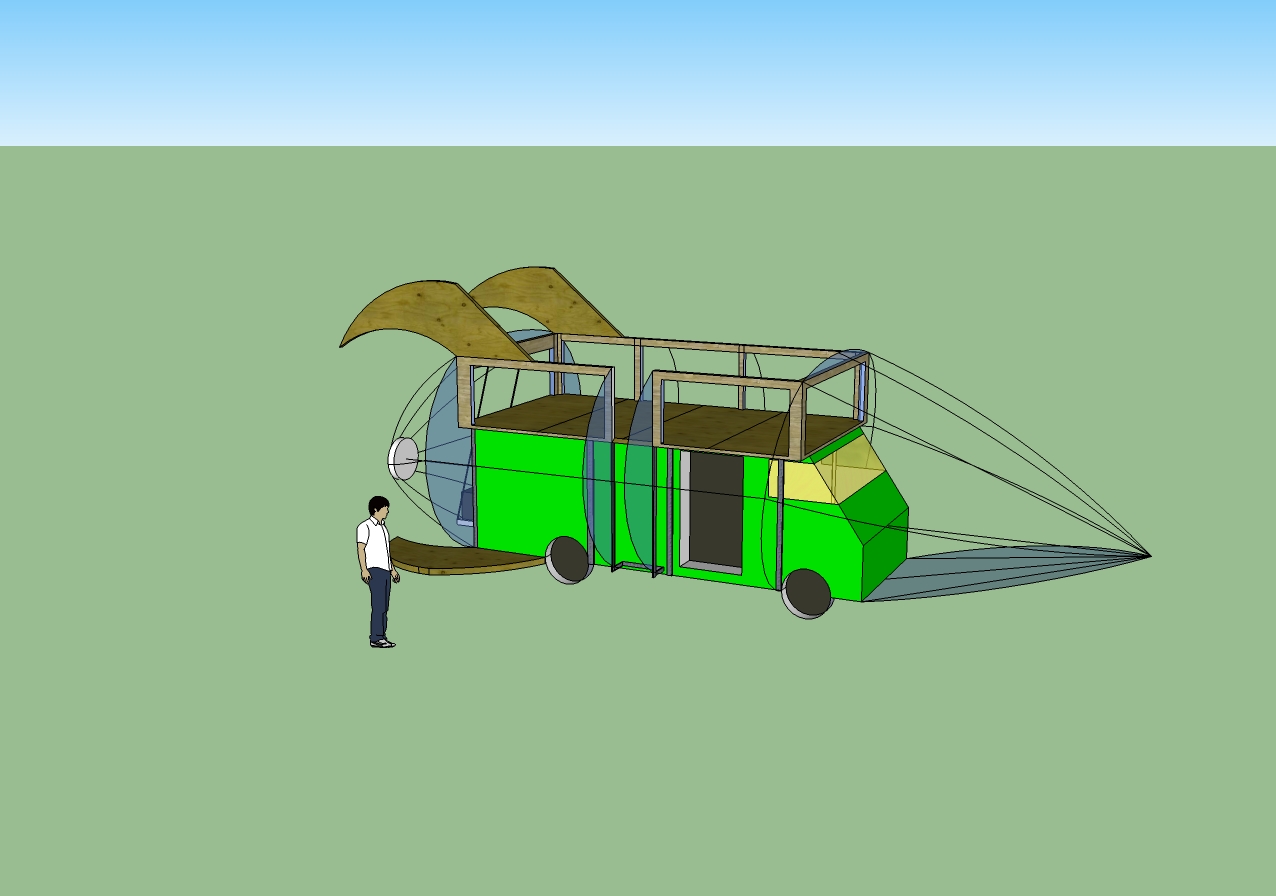Viewport: 1276px width, 896px height.
Task: Select the rear wheel of the van
Action: 568,559
